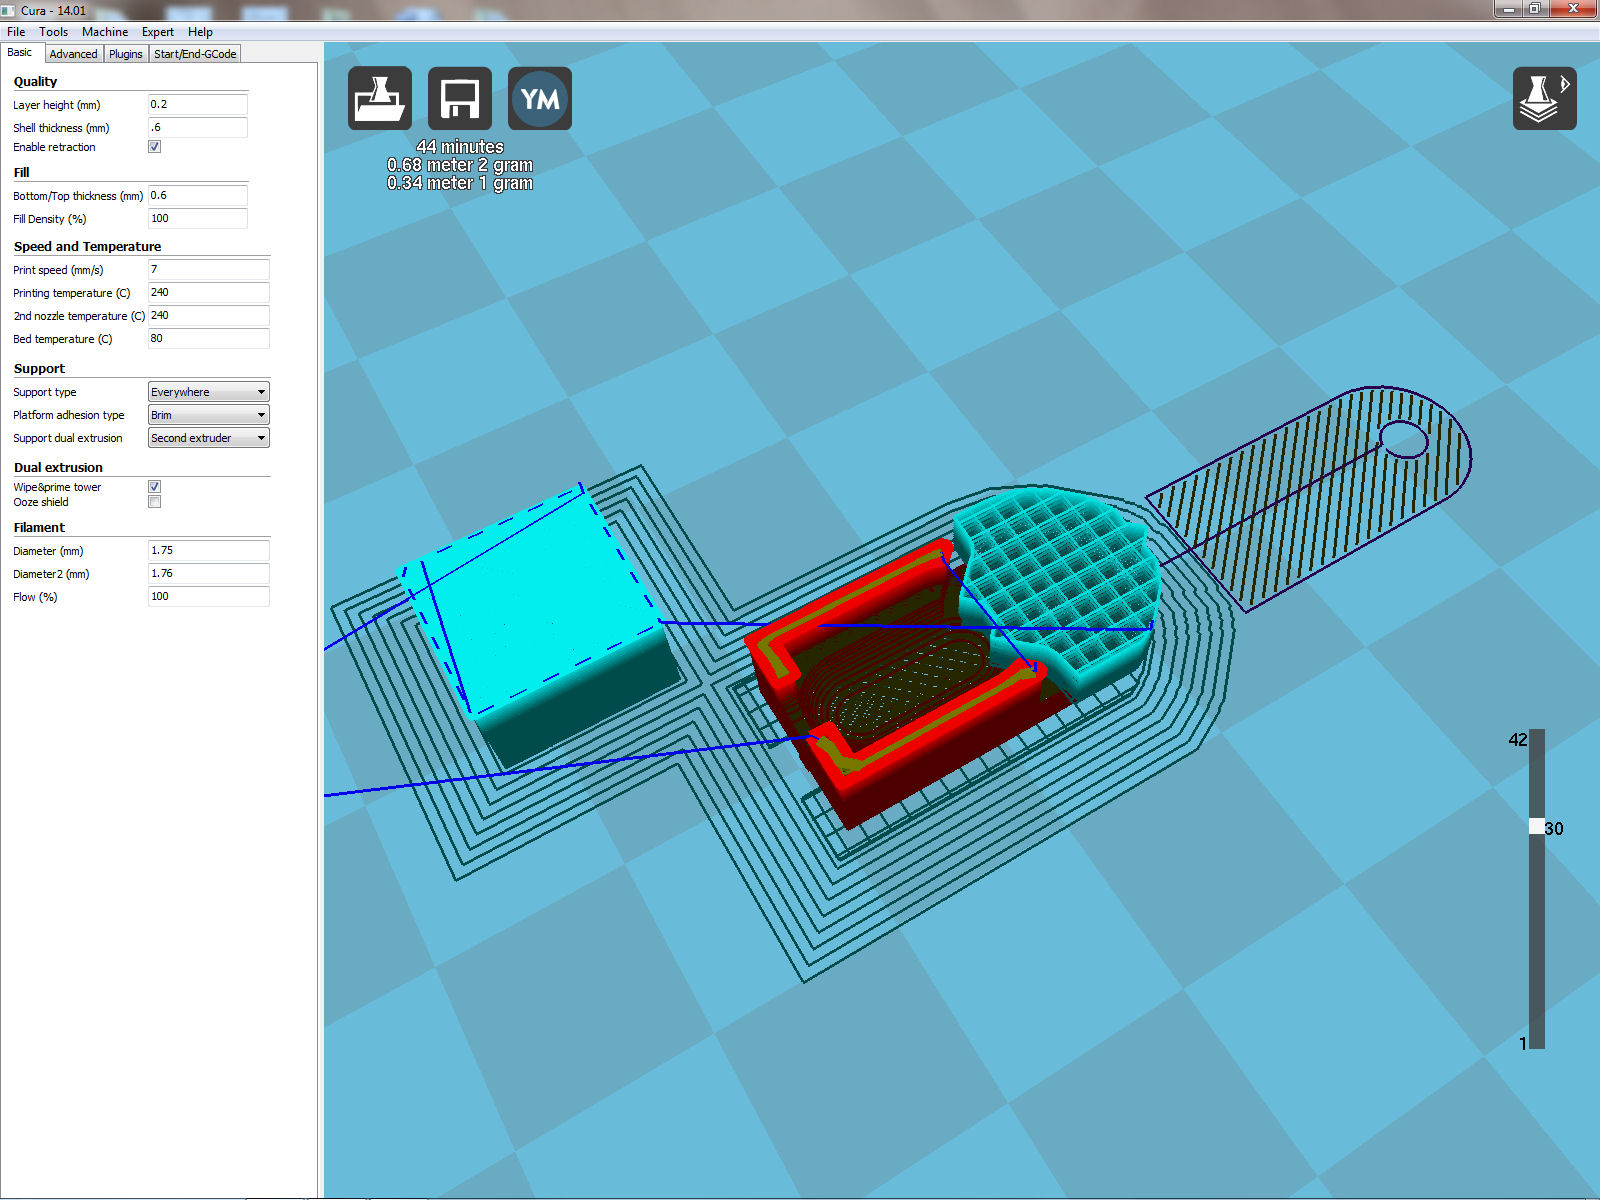Open the Expert menu

[157, 32]
